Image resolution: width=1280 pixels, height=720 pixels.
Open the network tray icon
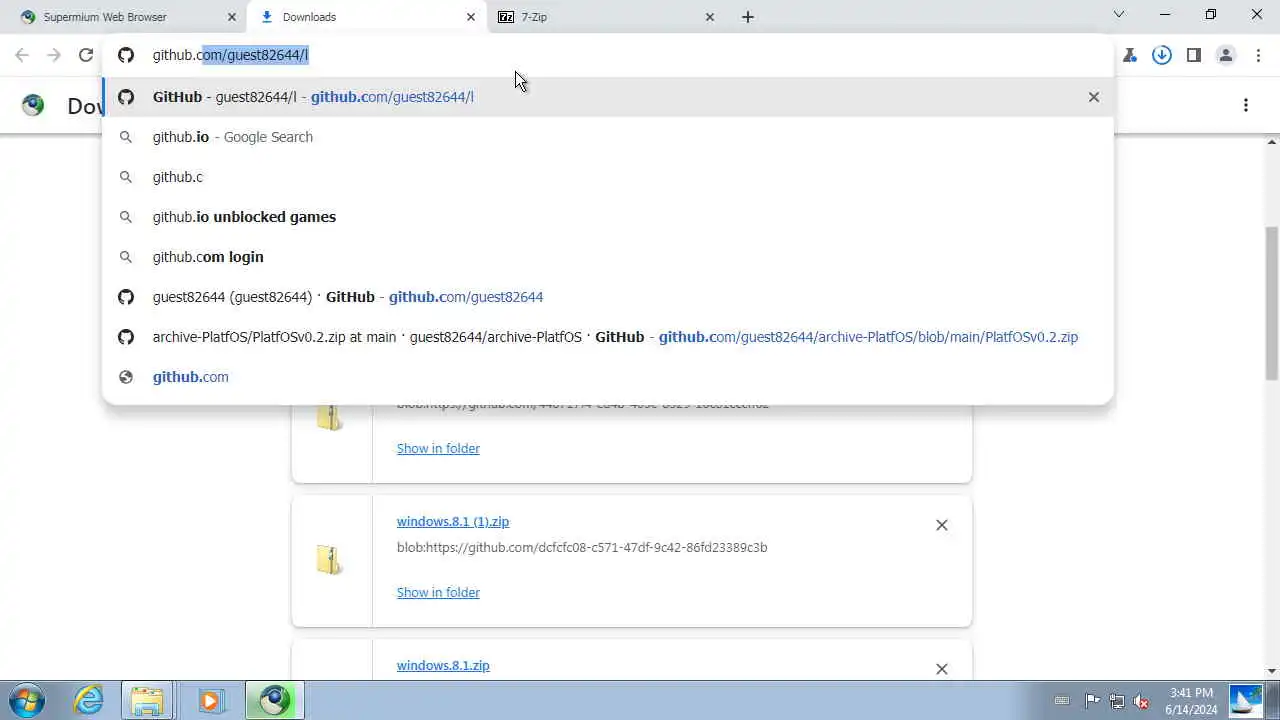[x=1116, y=701]
